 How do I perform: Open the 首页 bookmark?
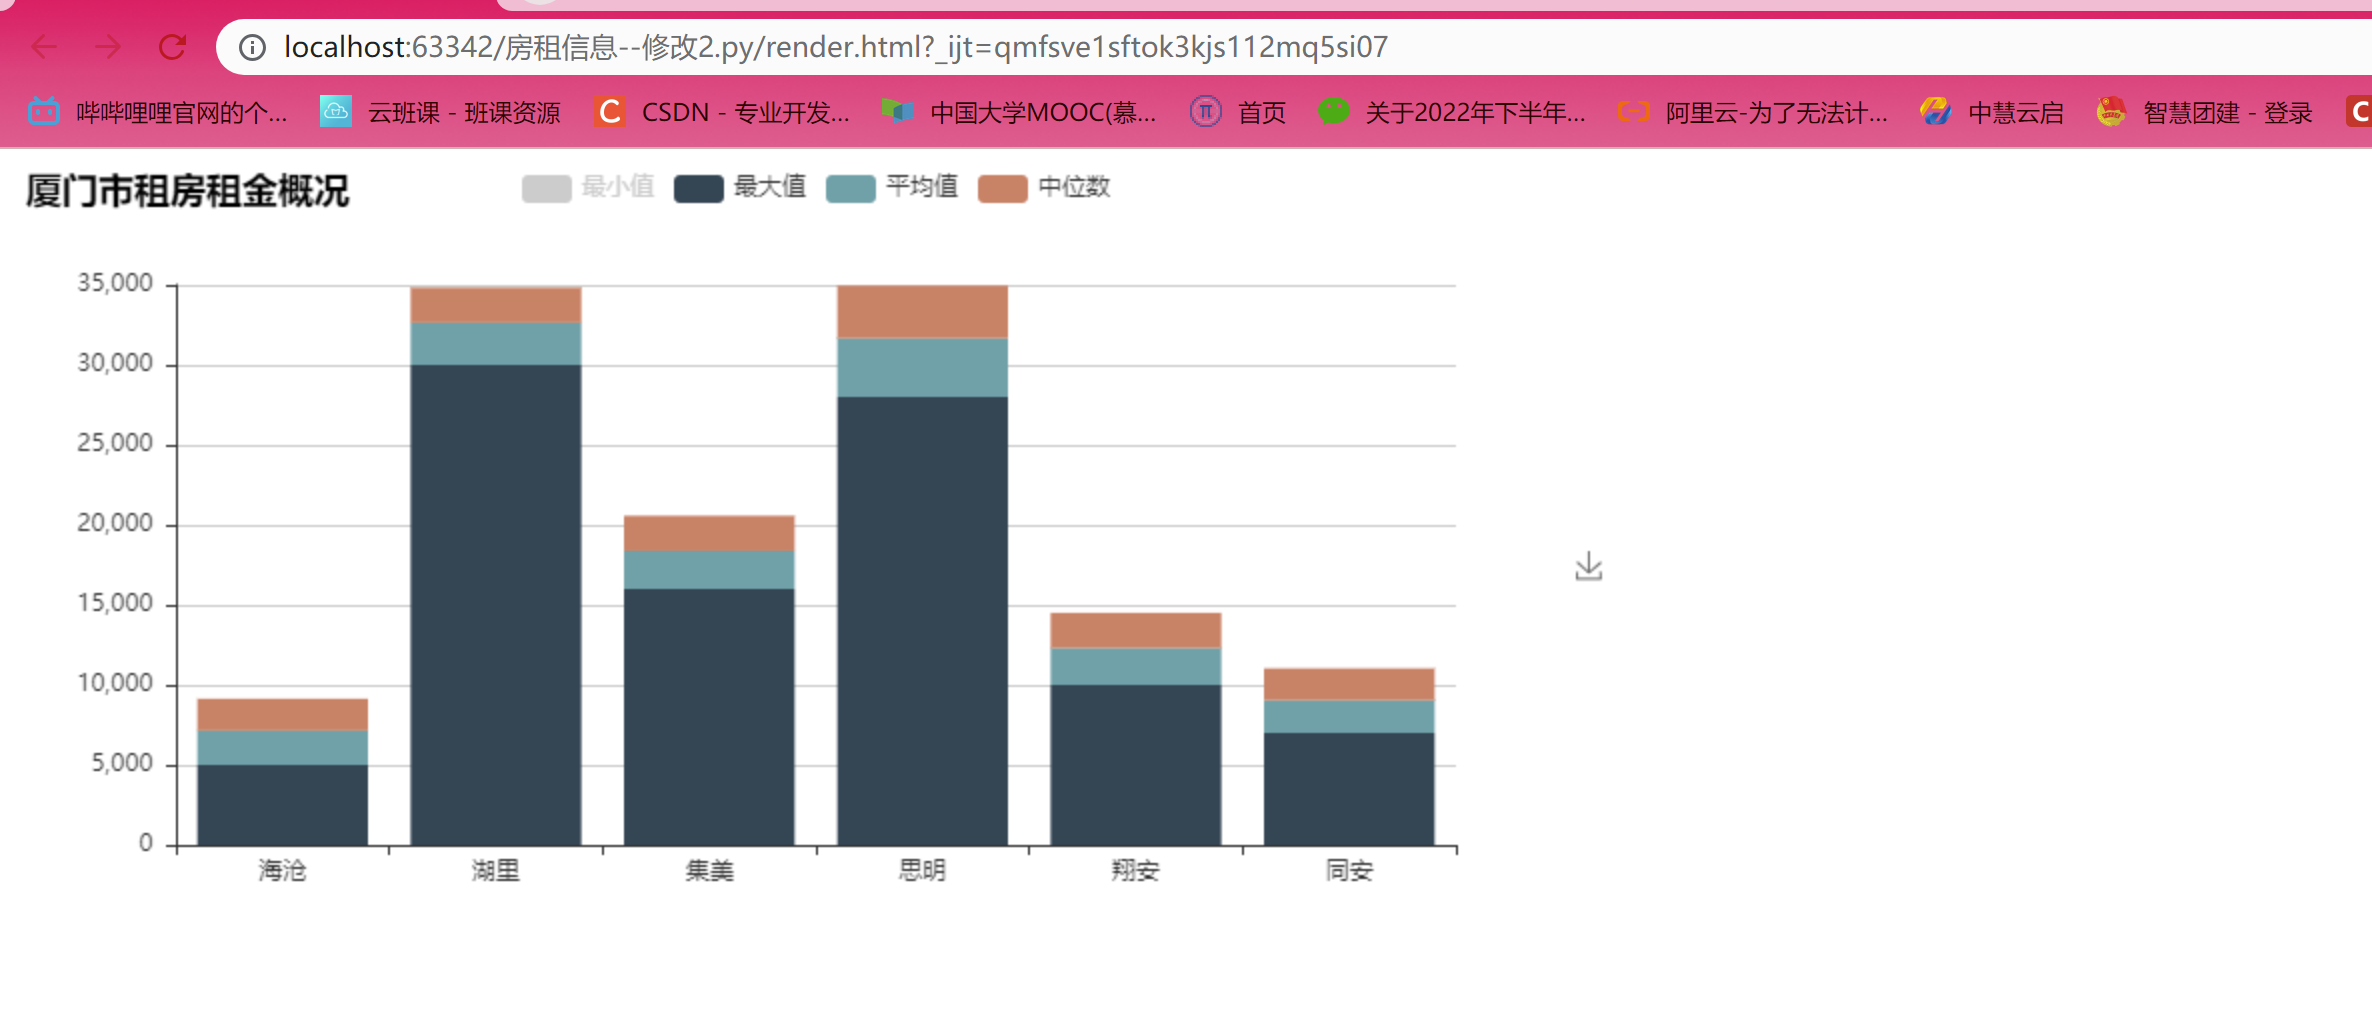coord(1238,112)
